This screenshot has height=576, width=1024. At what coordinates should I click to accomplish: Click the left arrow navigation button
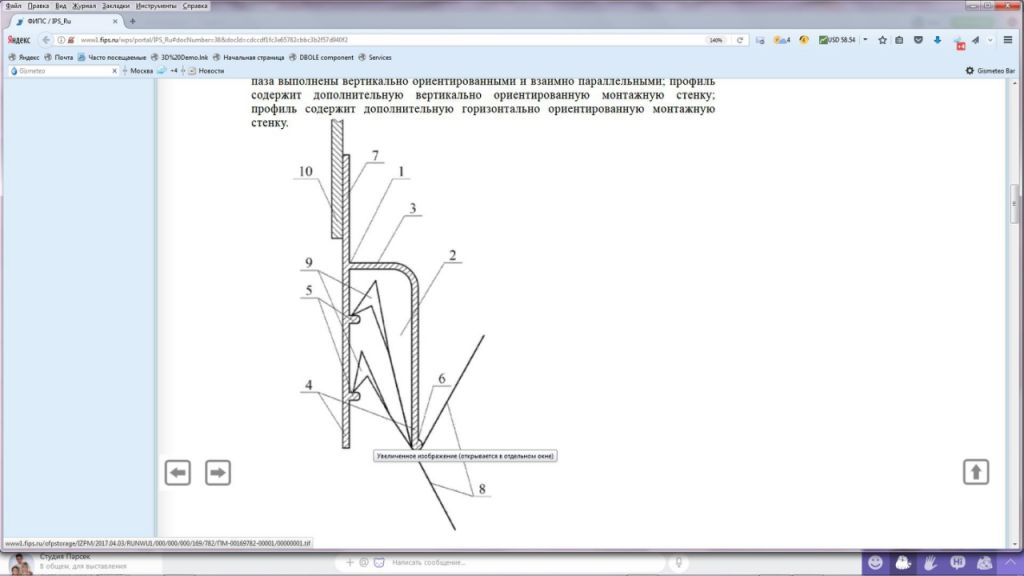coord(177,473)
